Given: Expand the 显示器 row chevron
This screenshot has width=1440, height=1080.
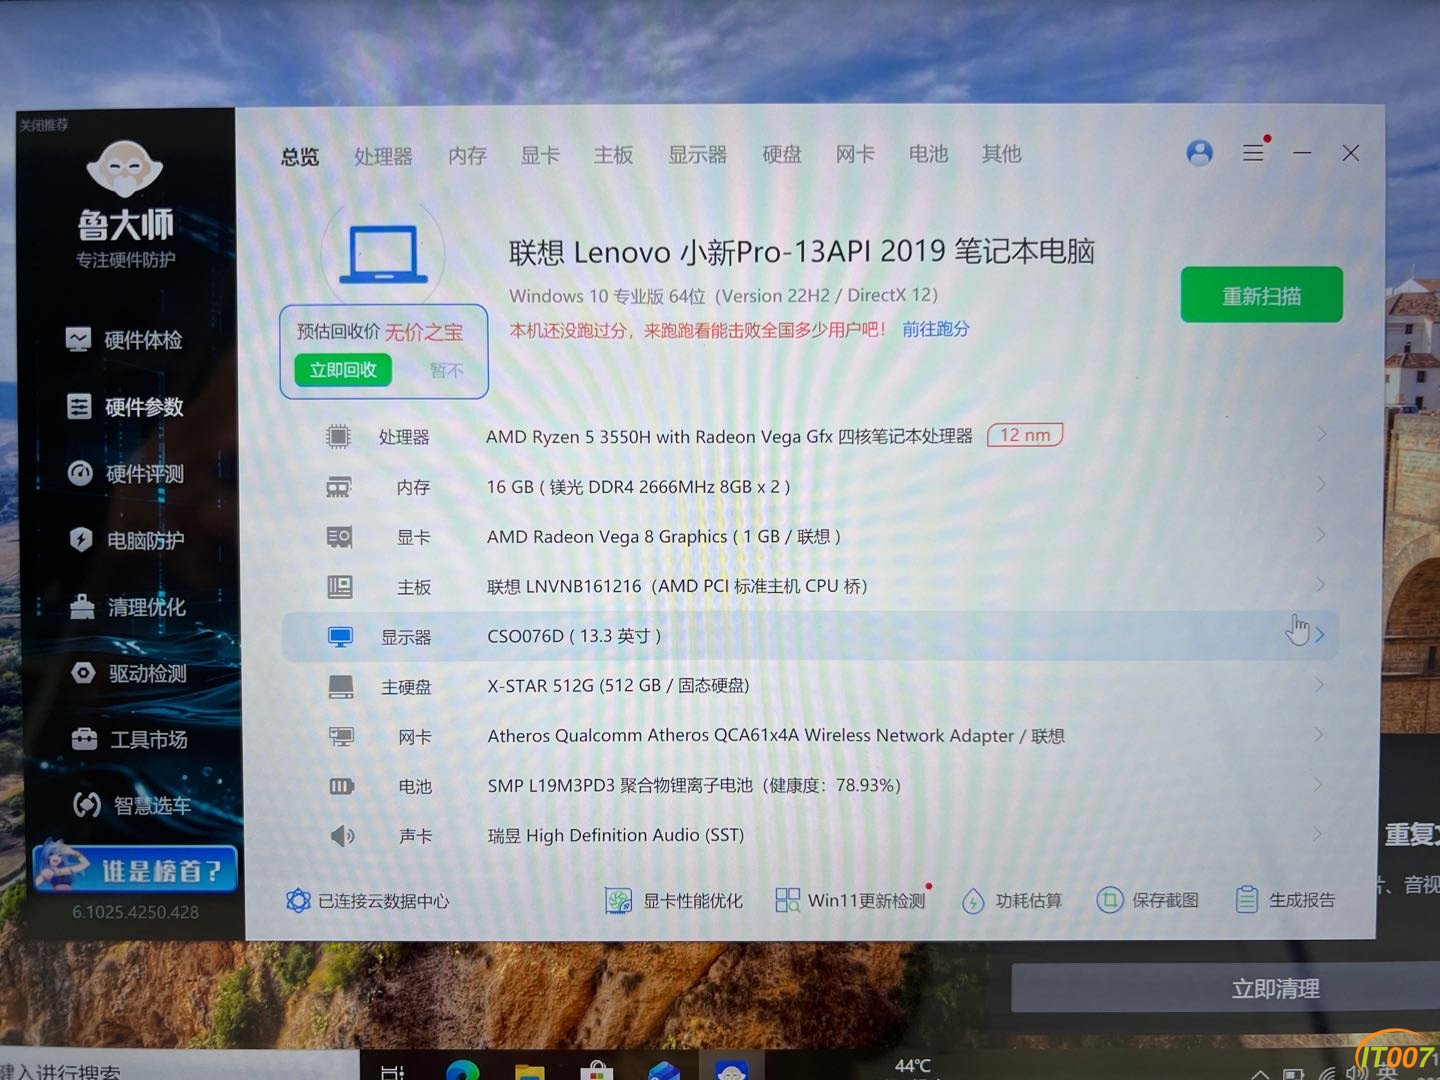Looking at the screenshot, I should point(1320,634).
